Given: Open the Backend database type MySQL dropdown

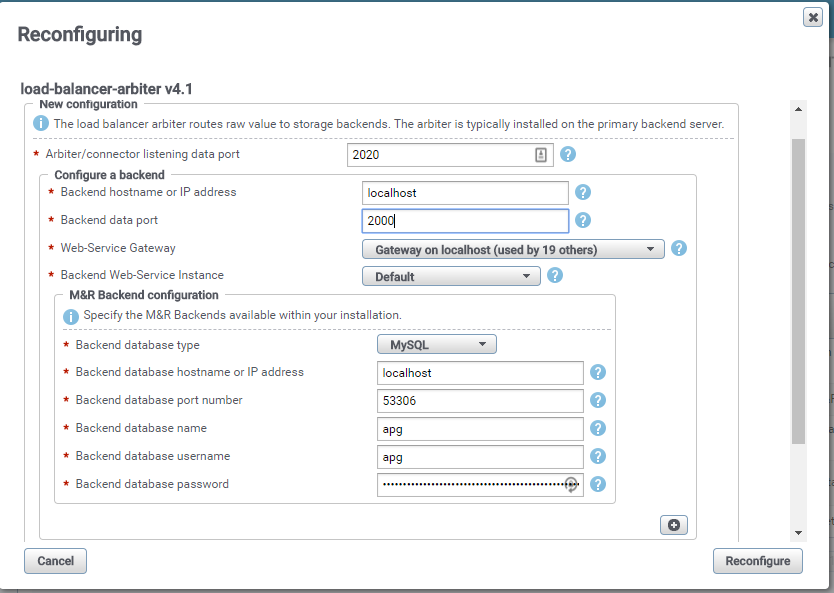Looking at the screenshot, I should click(436, 345).
